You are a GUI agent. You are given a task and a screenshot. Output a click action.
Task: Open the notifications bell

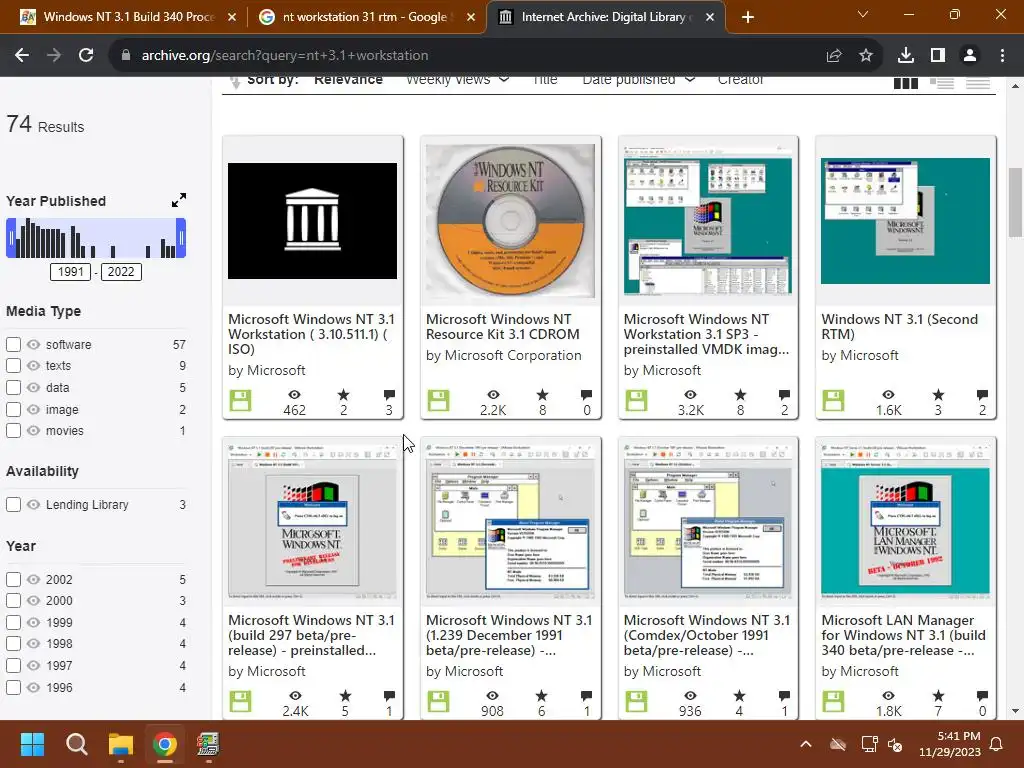997,744
